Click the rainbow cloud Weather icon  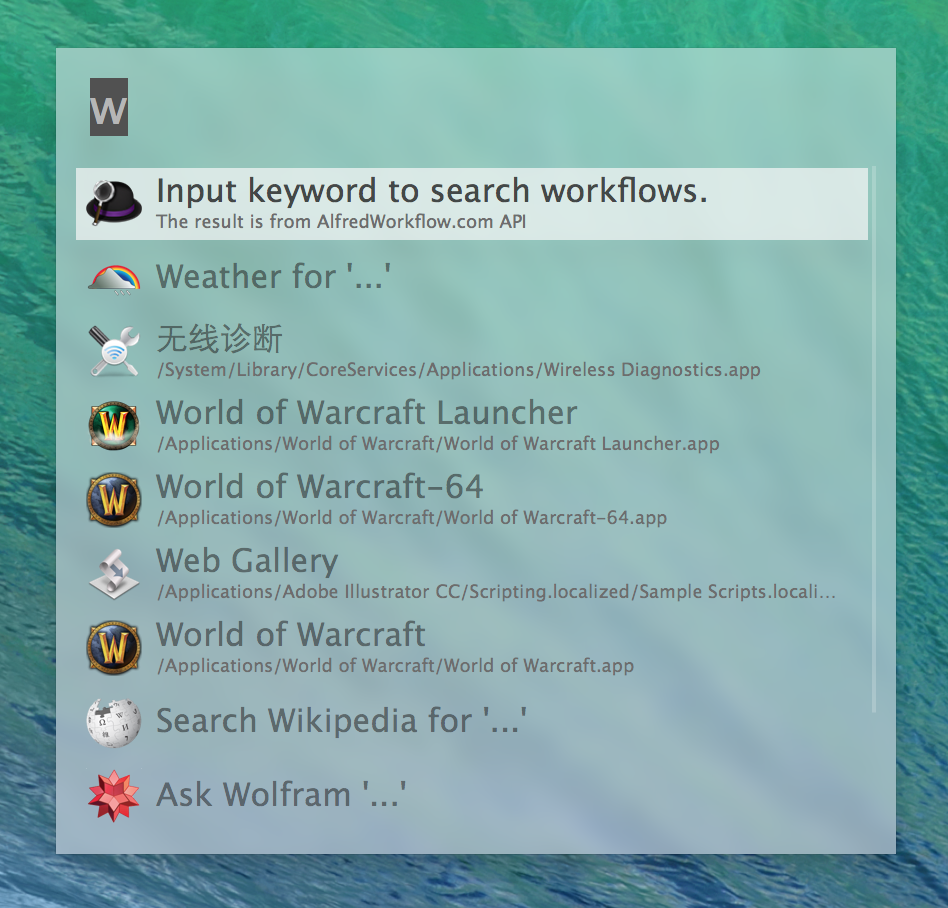pos(113,277)
